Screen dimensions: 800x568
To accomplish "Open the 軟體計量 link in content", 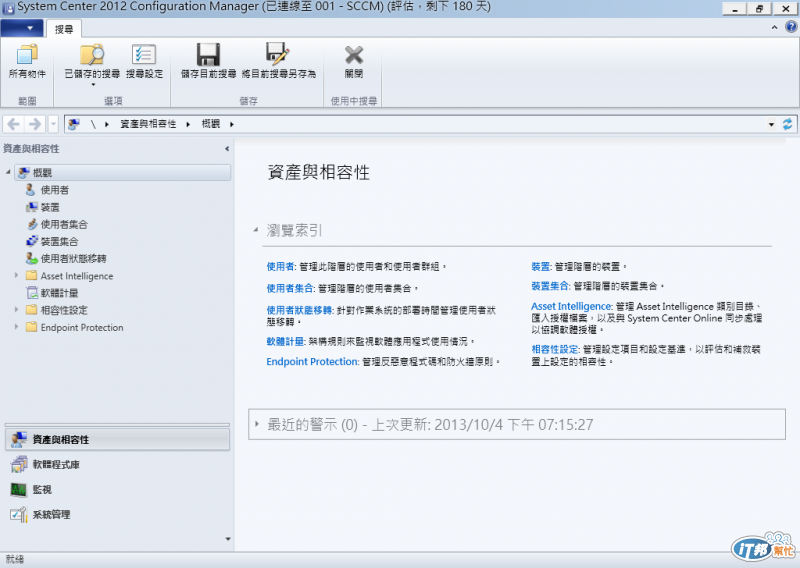I will click(x=285, y=341).
